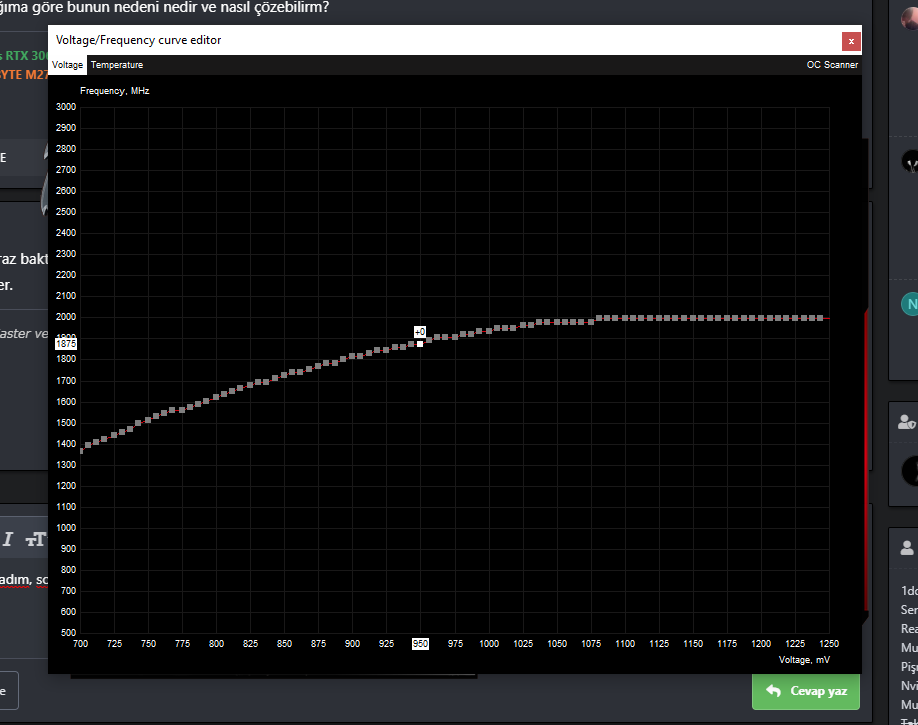The height and width of the screenshot is (725, 918).
Task: Click the highlighted 1875 frequency value
Action: (x=66, y=344)
